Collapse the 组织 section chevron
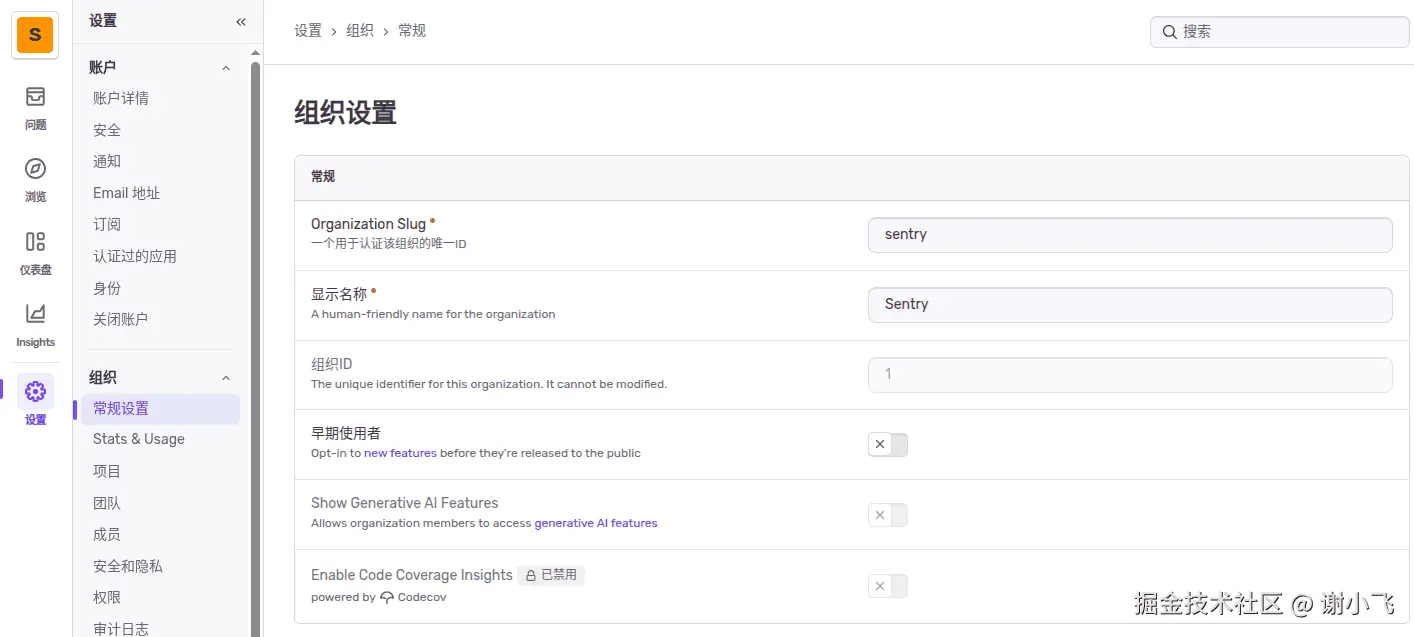Image resolution: width=1414 pixels, height=637 pixels. tap(226, 378)
